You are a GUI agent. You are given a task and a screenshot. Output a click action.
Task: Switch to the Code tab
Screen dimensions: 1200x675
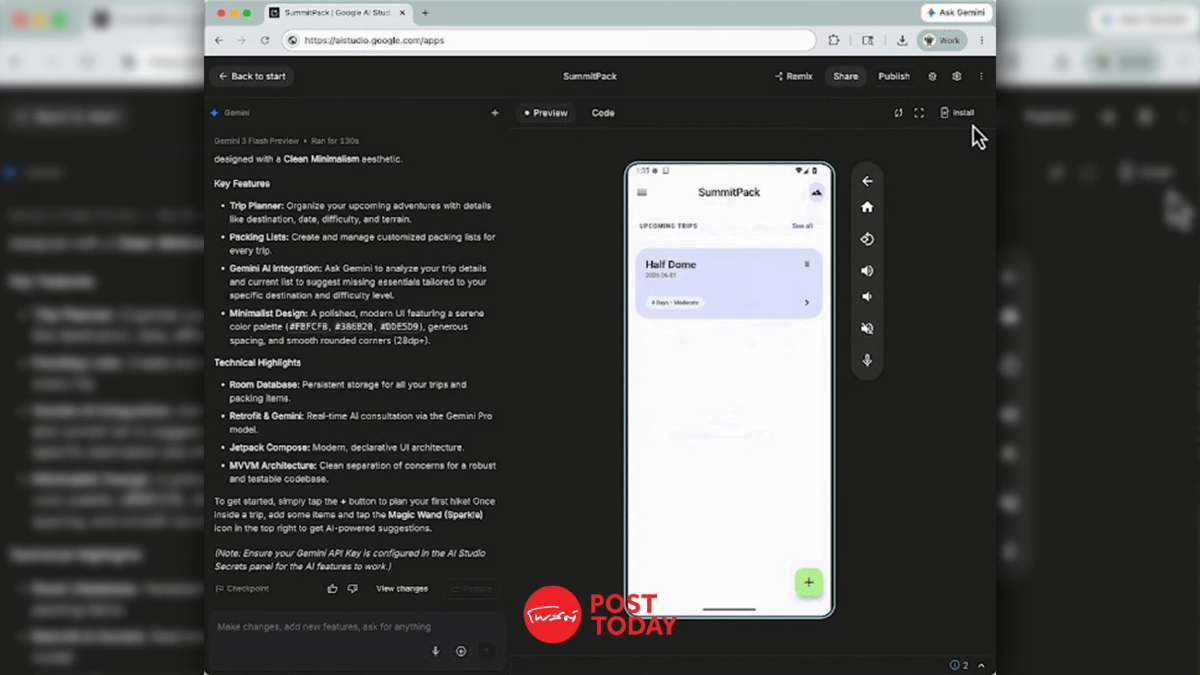[x=603, y=113]
